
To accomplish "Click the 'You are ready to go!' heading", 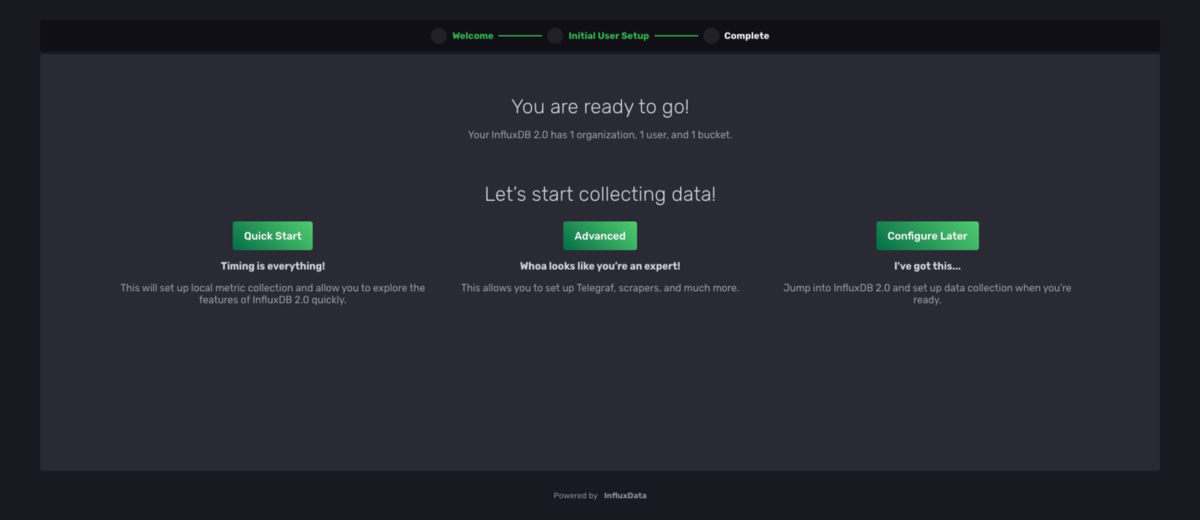I will (600, 107).
